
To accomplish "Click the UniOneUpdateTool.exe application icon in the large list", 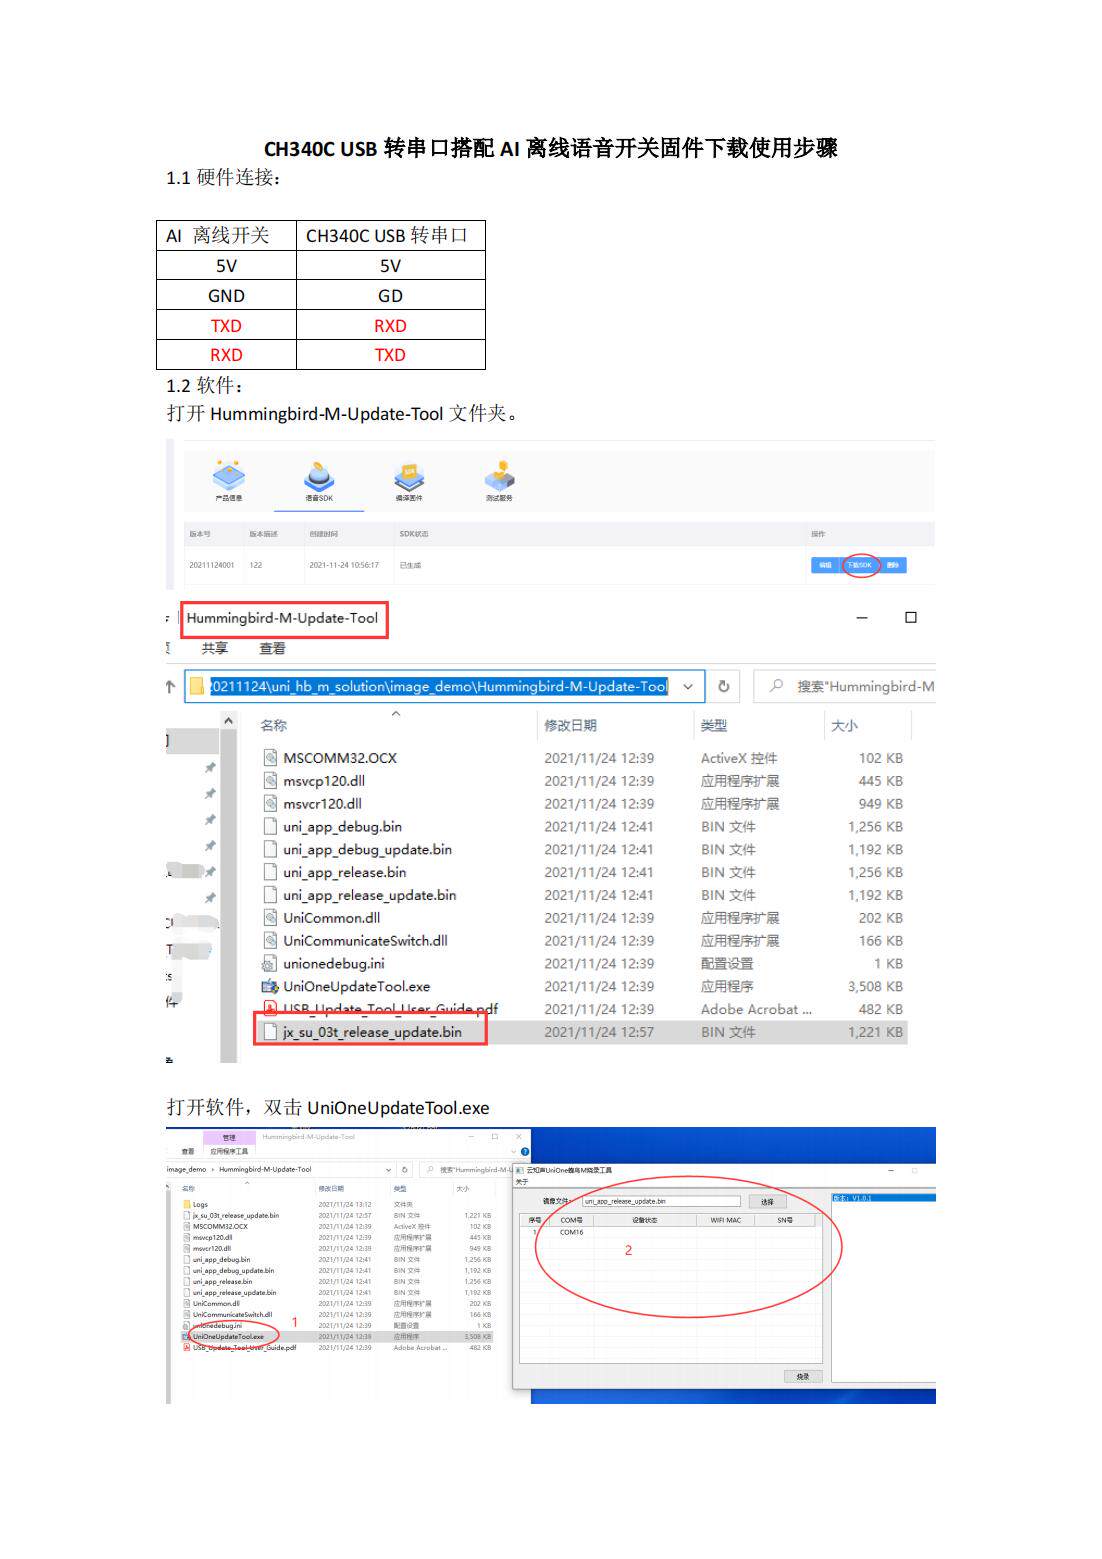I will click(x=269, y=987).
